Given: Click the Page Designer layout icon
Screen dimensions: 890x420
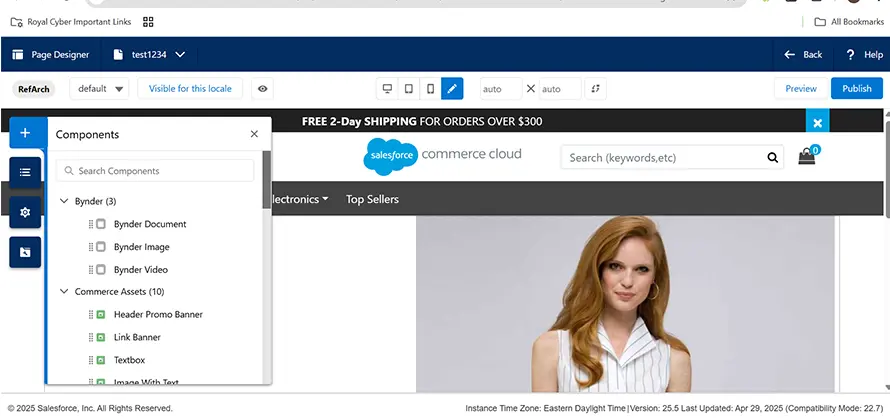Looking at the screenshot, I should (18, 54).
